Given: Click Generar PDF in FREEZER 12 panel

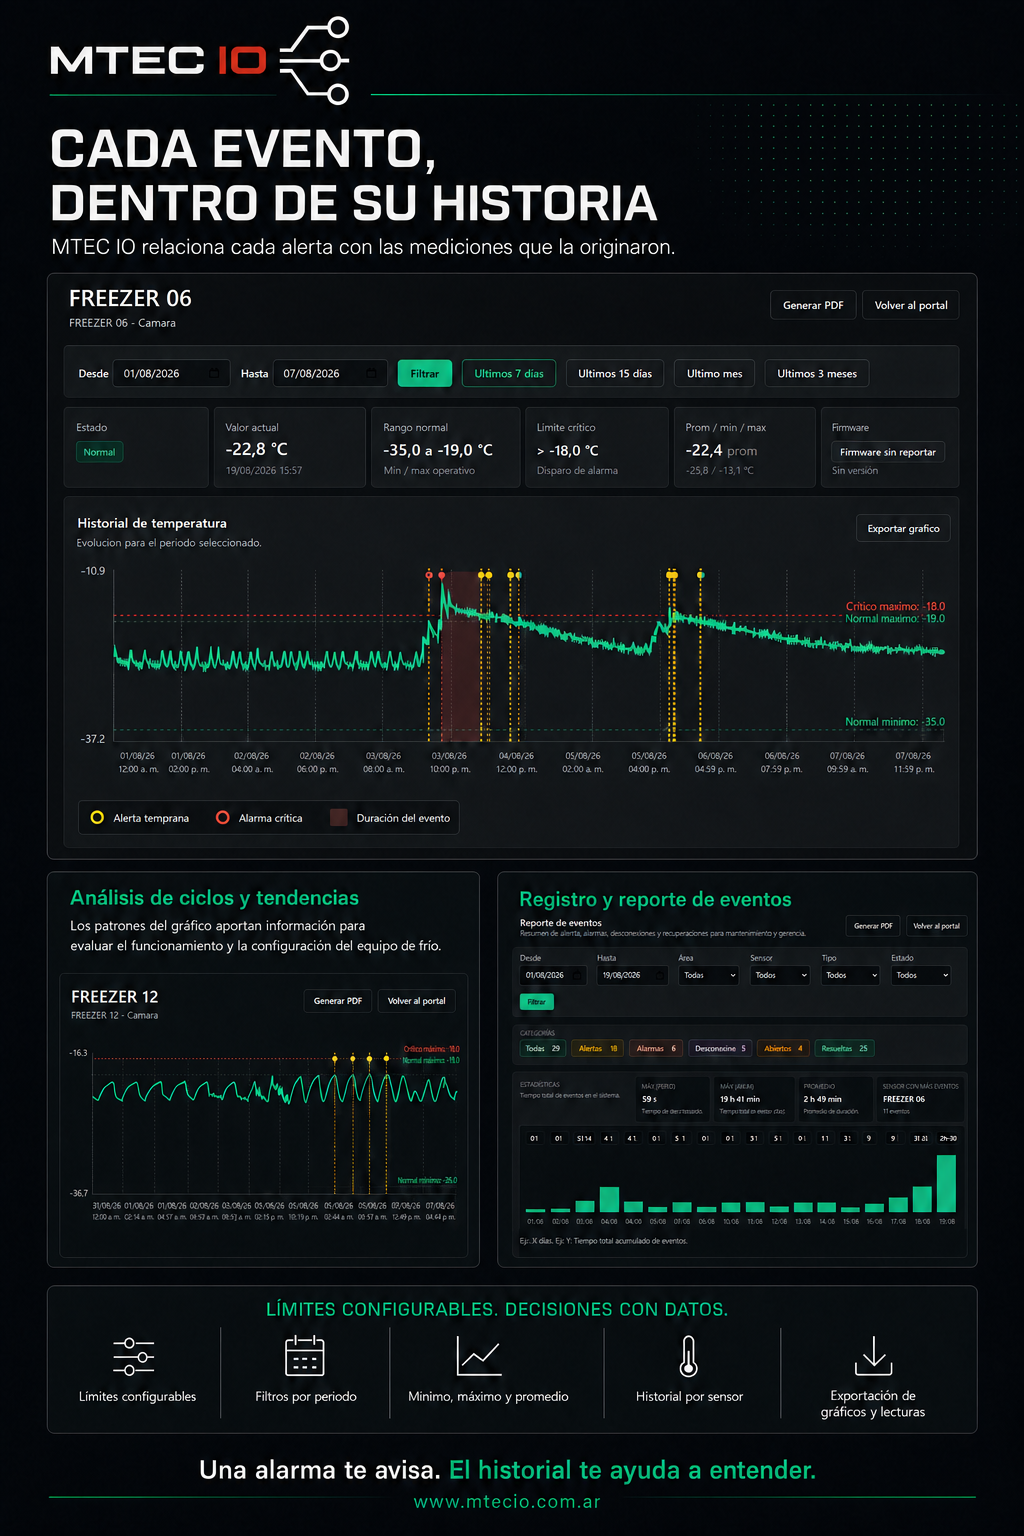Looking at the screenshot, I should [338, 1001].
